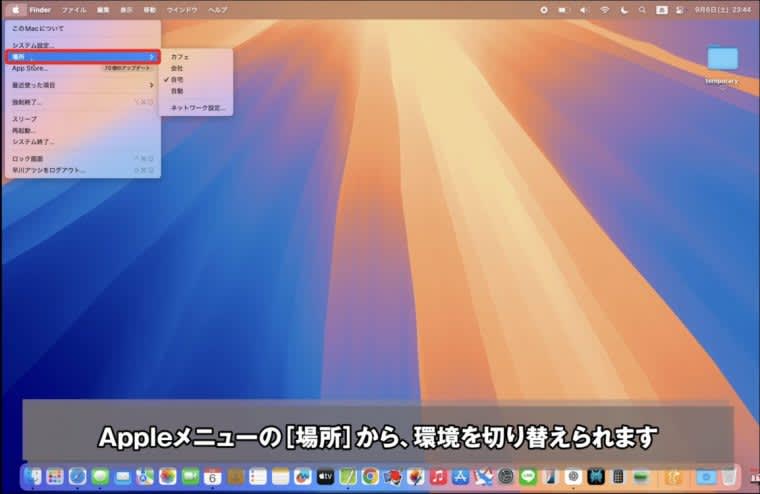Click Wi-Fi status icon in menu bar
Image resolution: width=760 pixels, height=494 pixels.
pyautogui.click(x=604, y=9)
